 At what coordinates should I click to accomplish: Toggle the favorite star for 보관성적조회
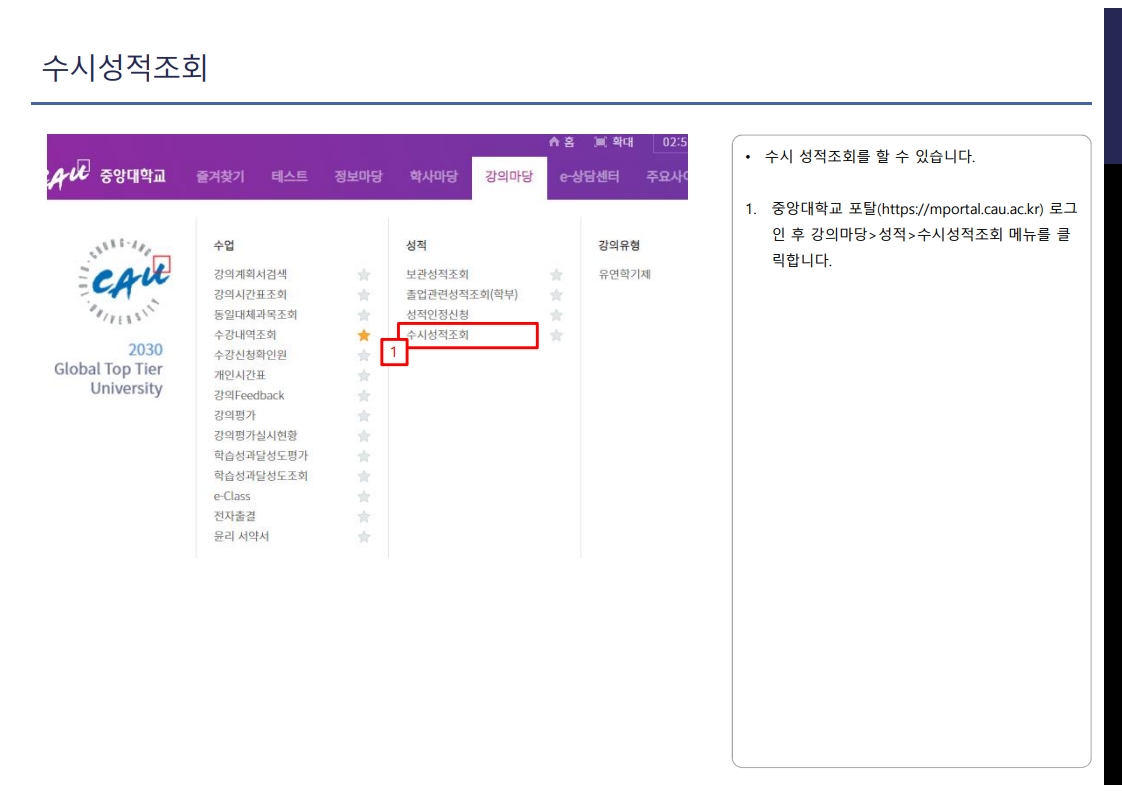tap(556, 276)
